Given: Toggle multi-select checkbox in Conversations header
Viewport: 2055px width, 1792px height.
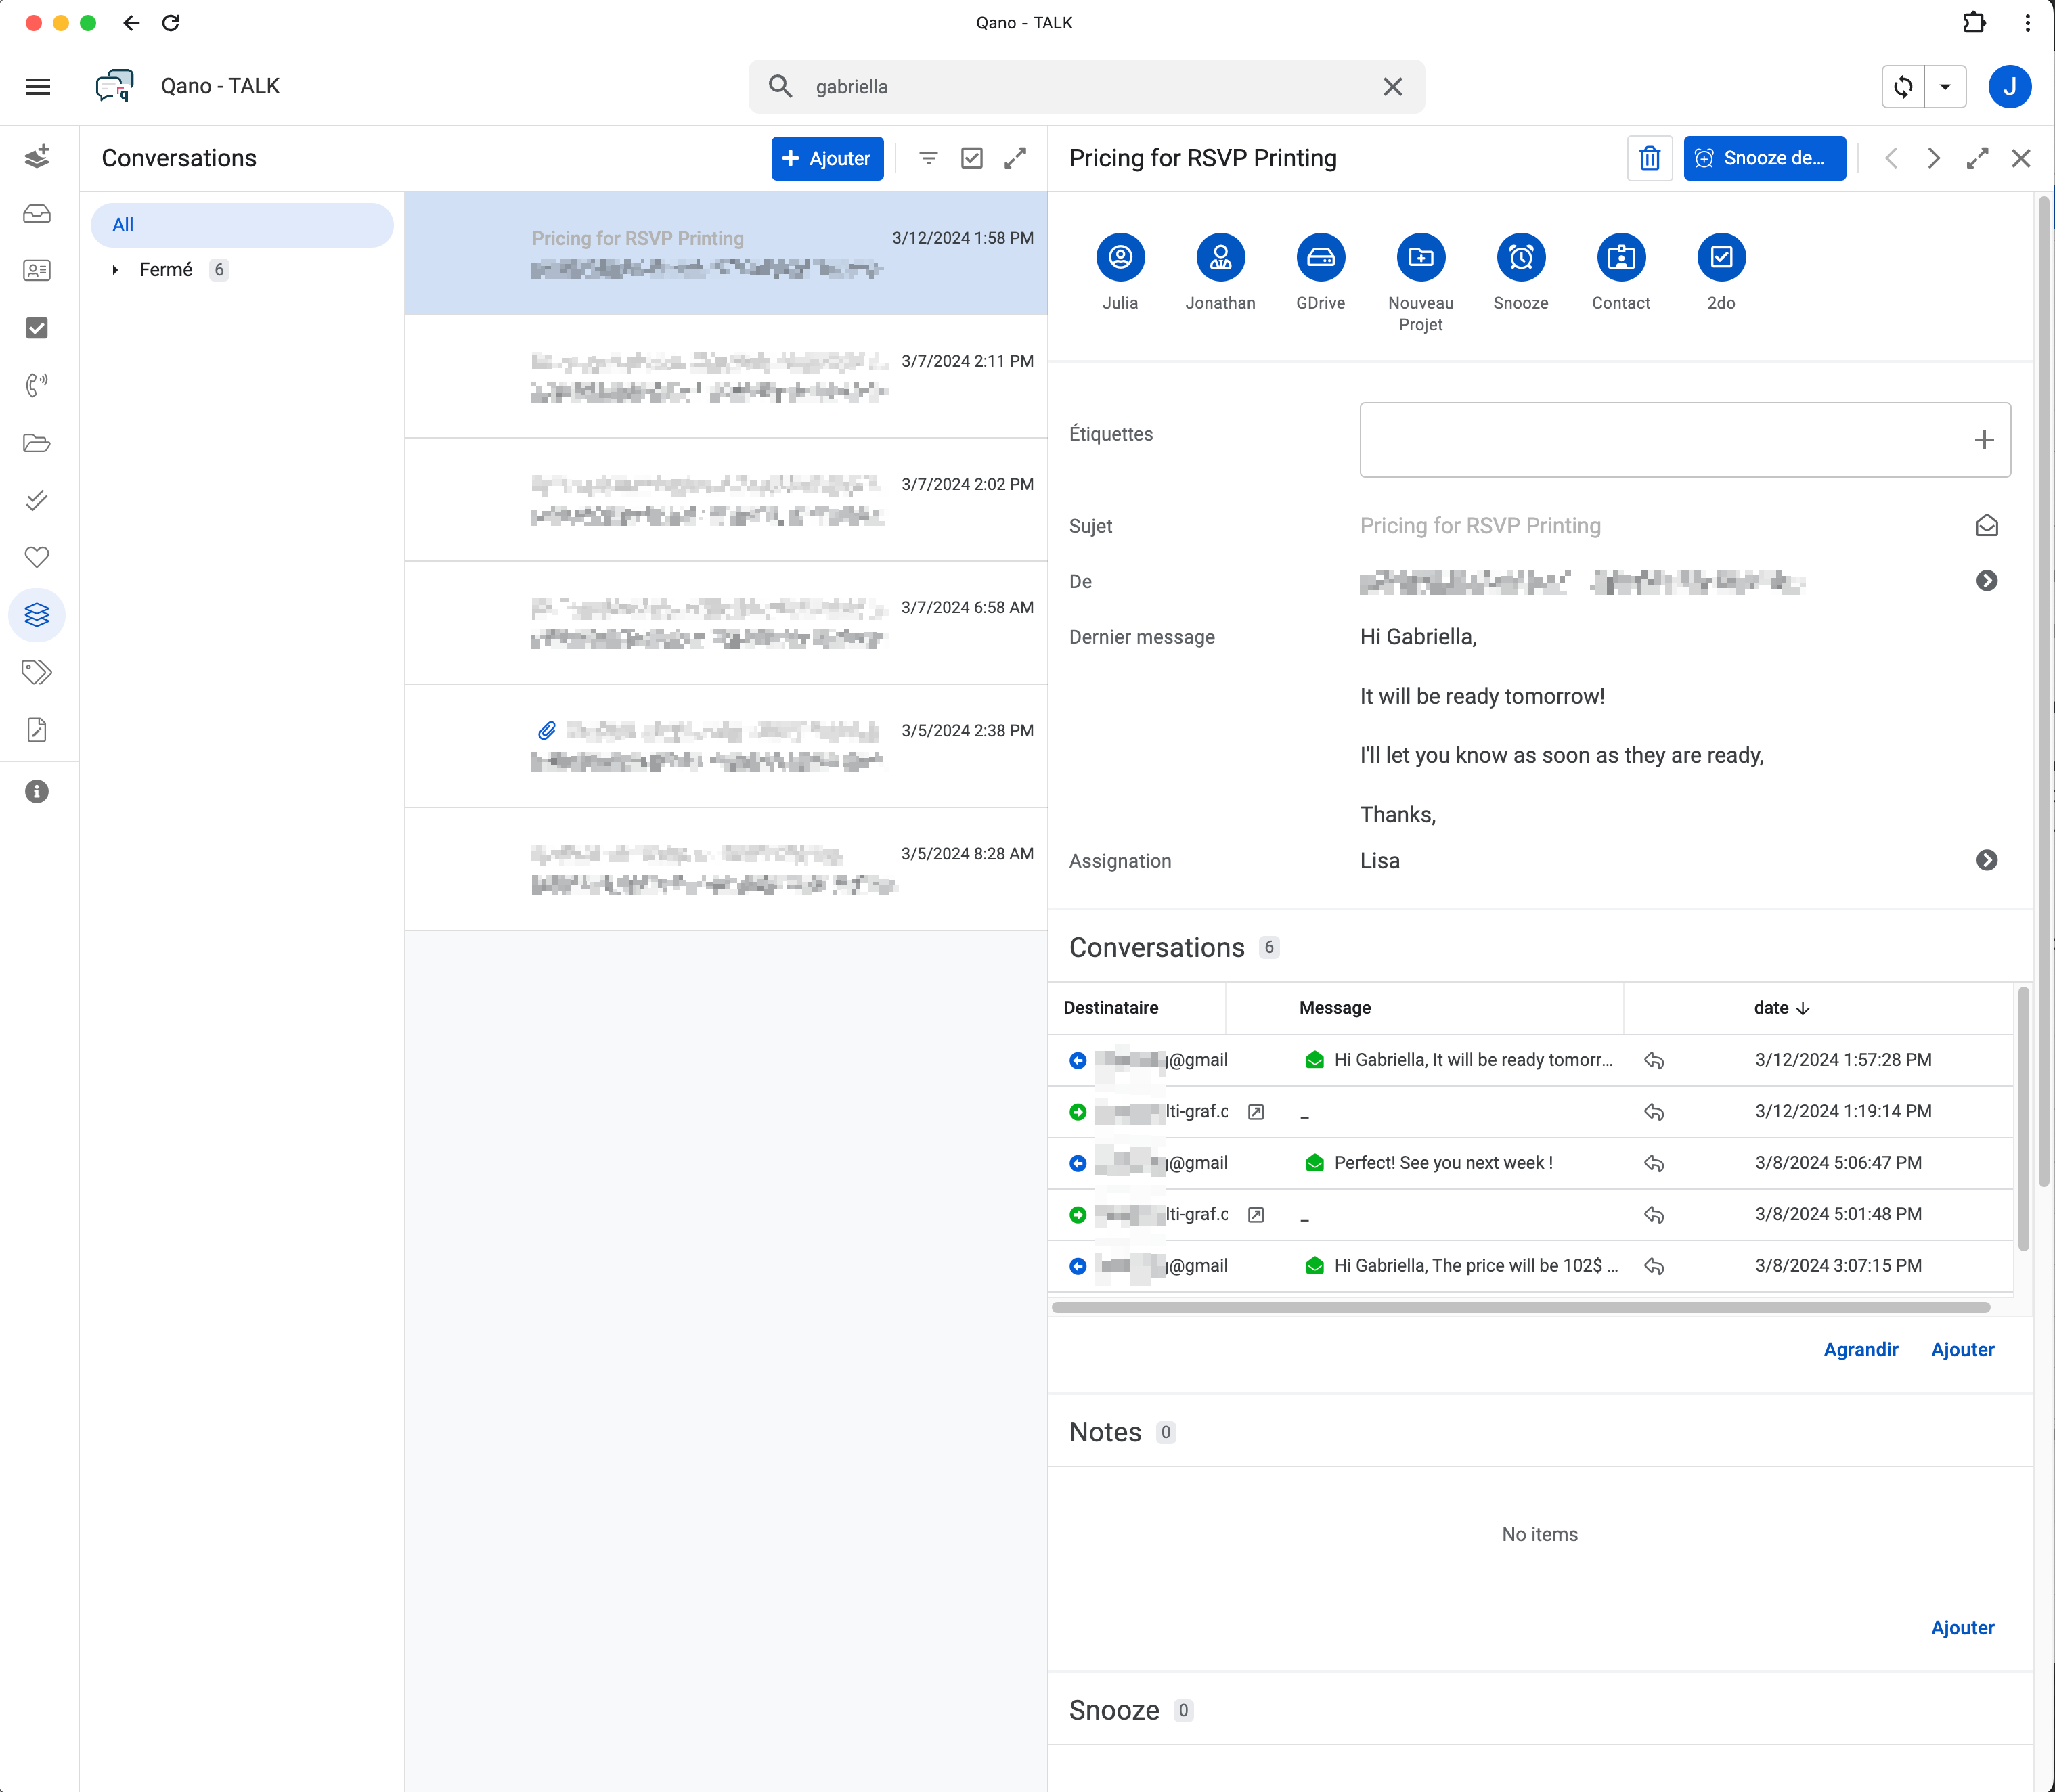Looking at the screenshot, I should (971, 158).
